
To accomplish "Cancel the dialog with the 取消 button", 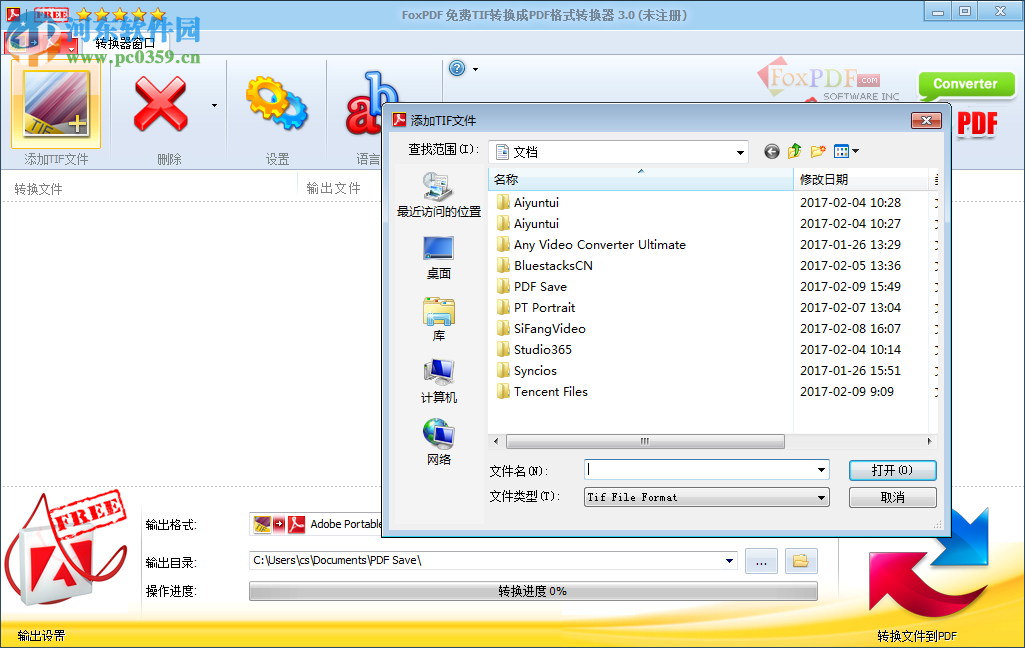I will click(892, 496).
